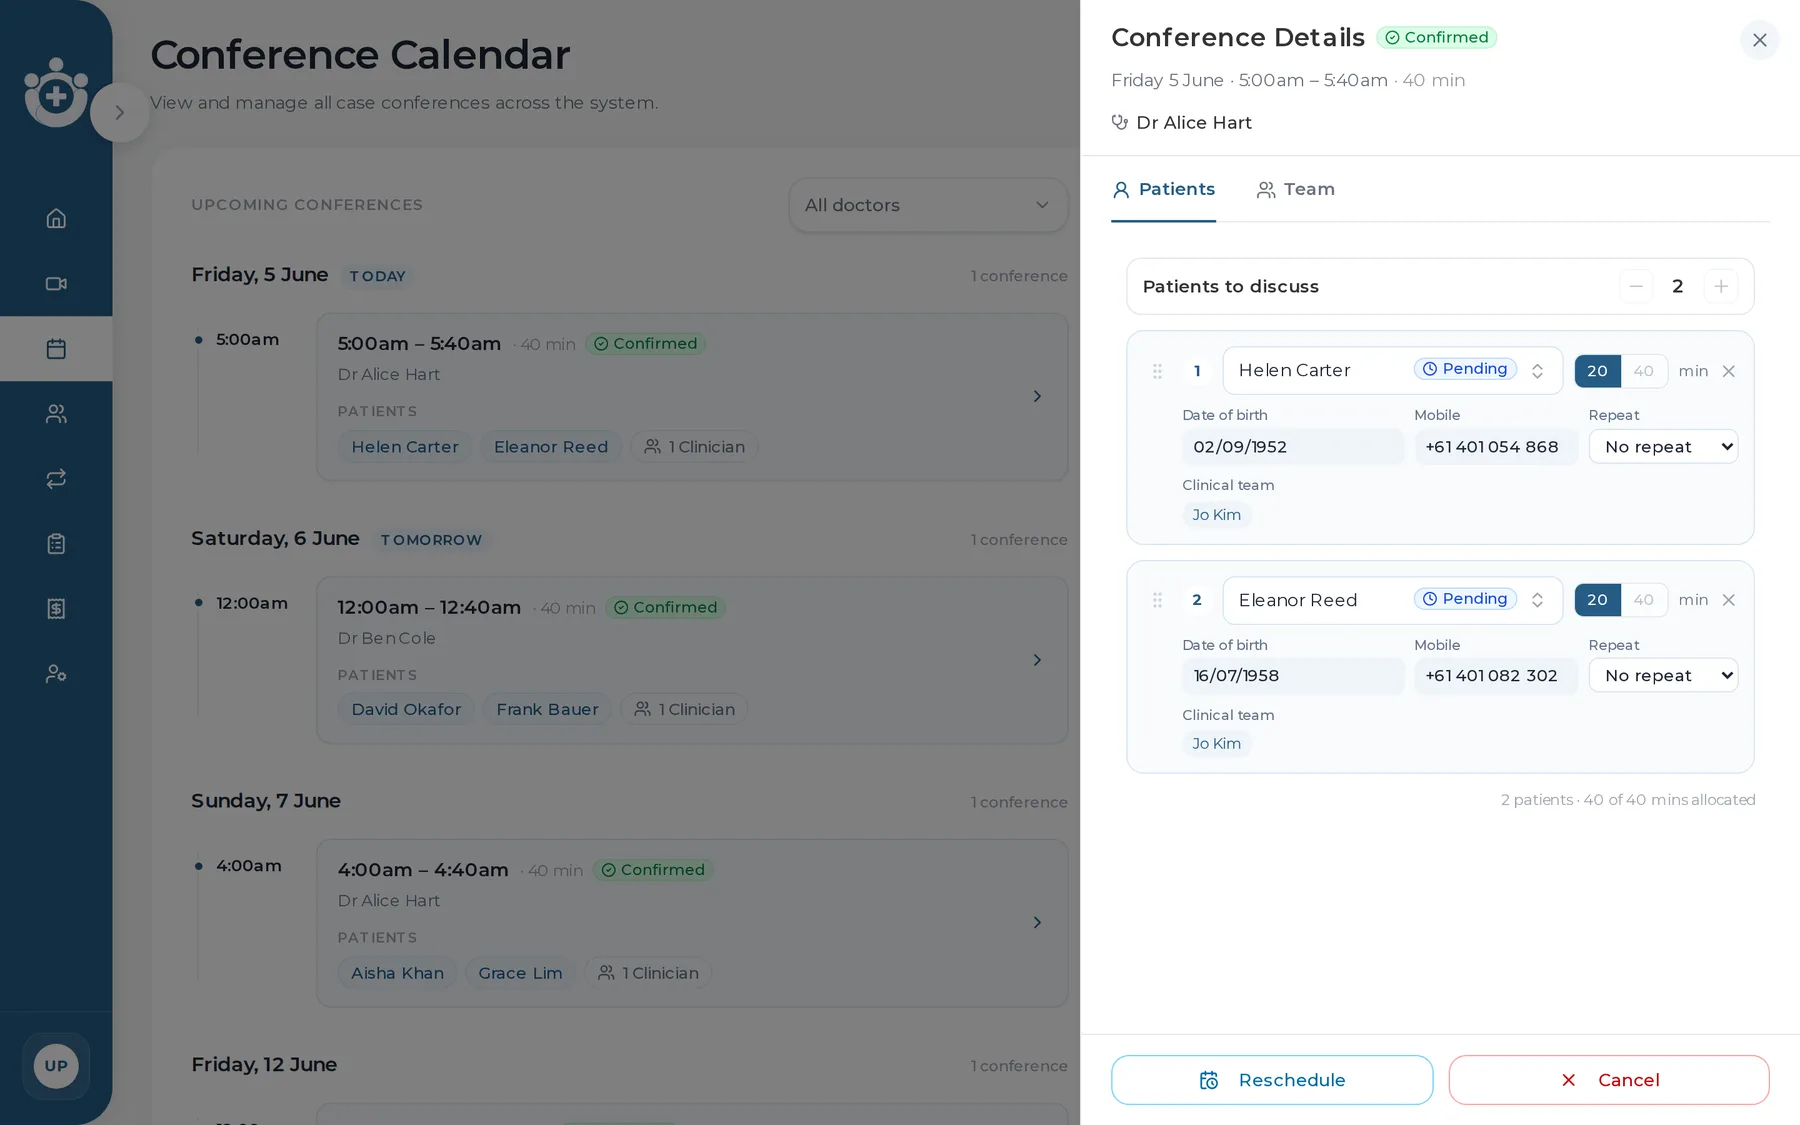The width and height of the screenshot is (1800, 1125).
Task: Click Pending status badge for Helen Carter
Action: click(x=1465, y=369)
